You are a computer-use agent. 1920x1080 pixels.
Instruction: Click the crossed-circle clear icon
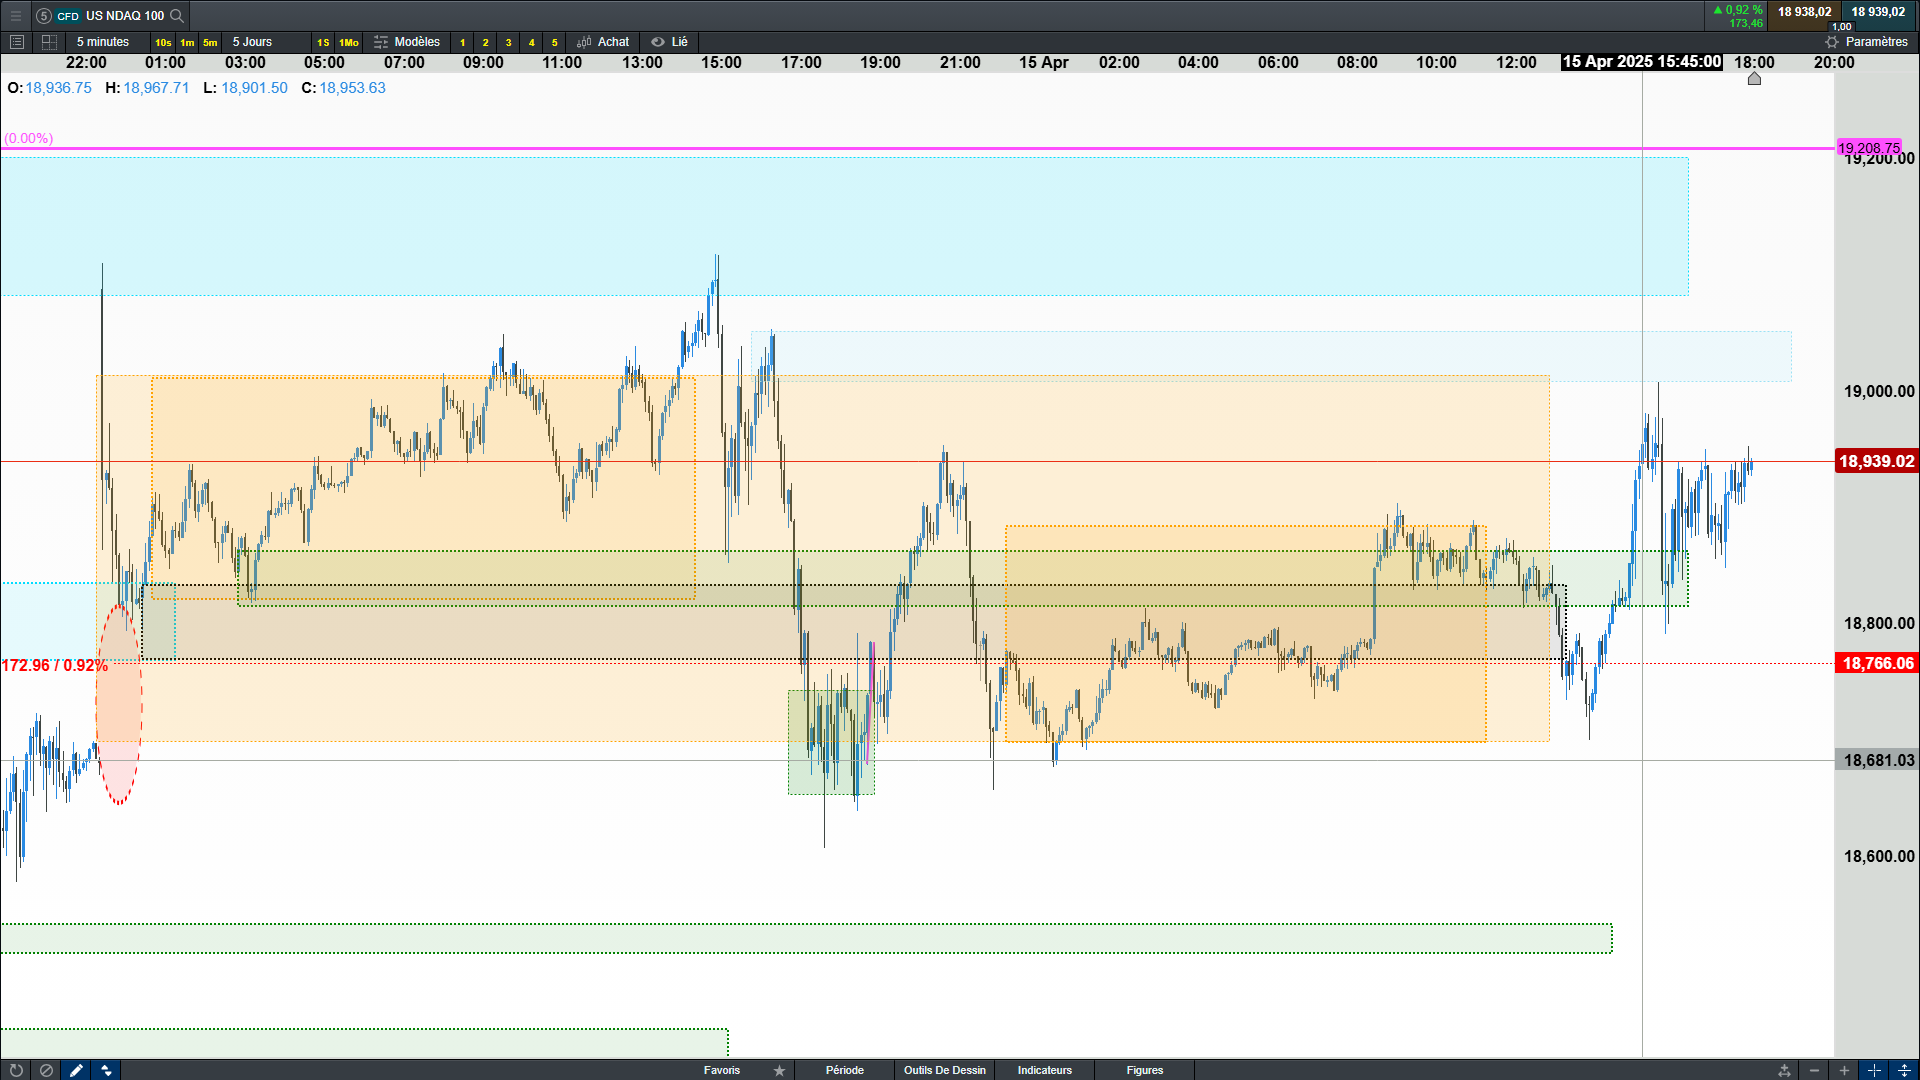46,1070
